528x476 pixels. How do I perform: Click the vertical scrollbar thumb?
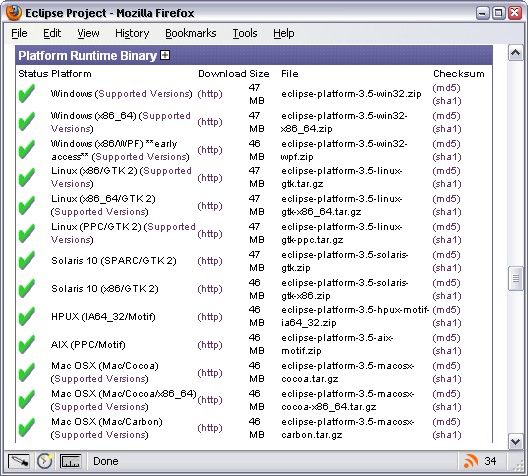pos(515,278)
